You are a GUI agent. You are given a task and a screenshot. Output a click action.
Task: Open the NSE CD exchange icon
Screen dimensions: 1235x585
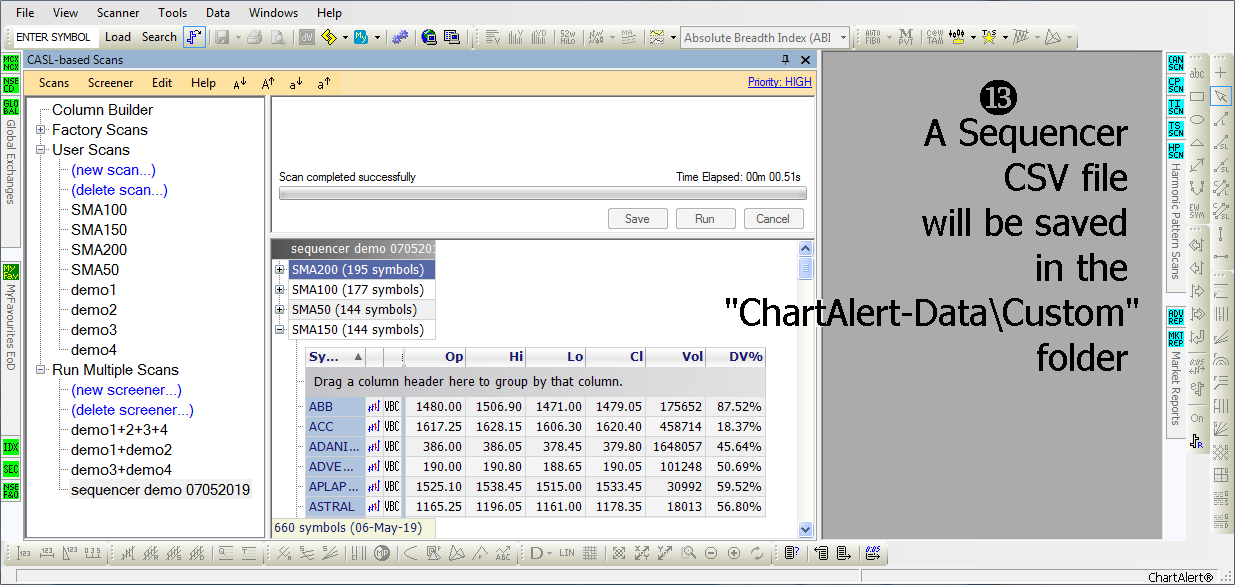pyautogui.click(x=11, y=83)
